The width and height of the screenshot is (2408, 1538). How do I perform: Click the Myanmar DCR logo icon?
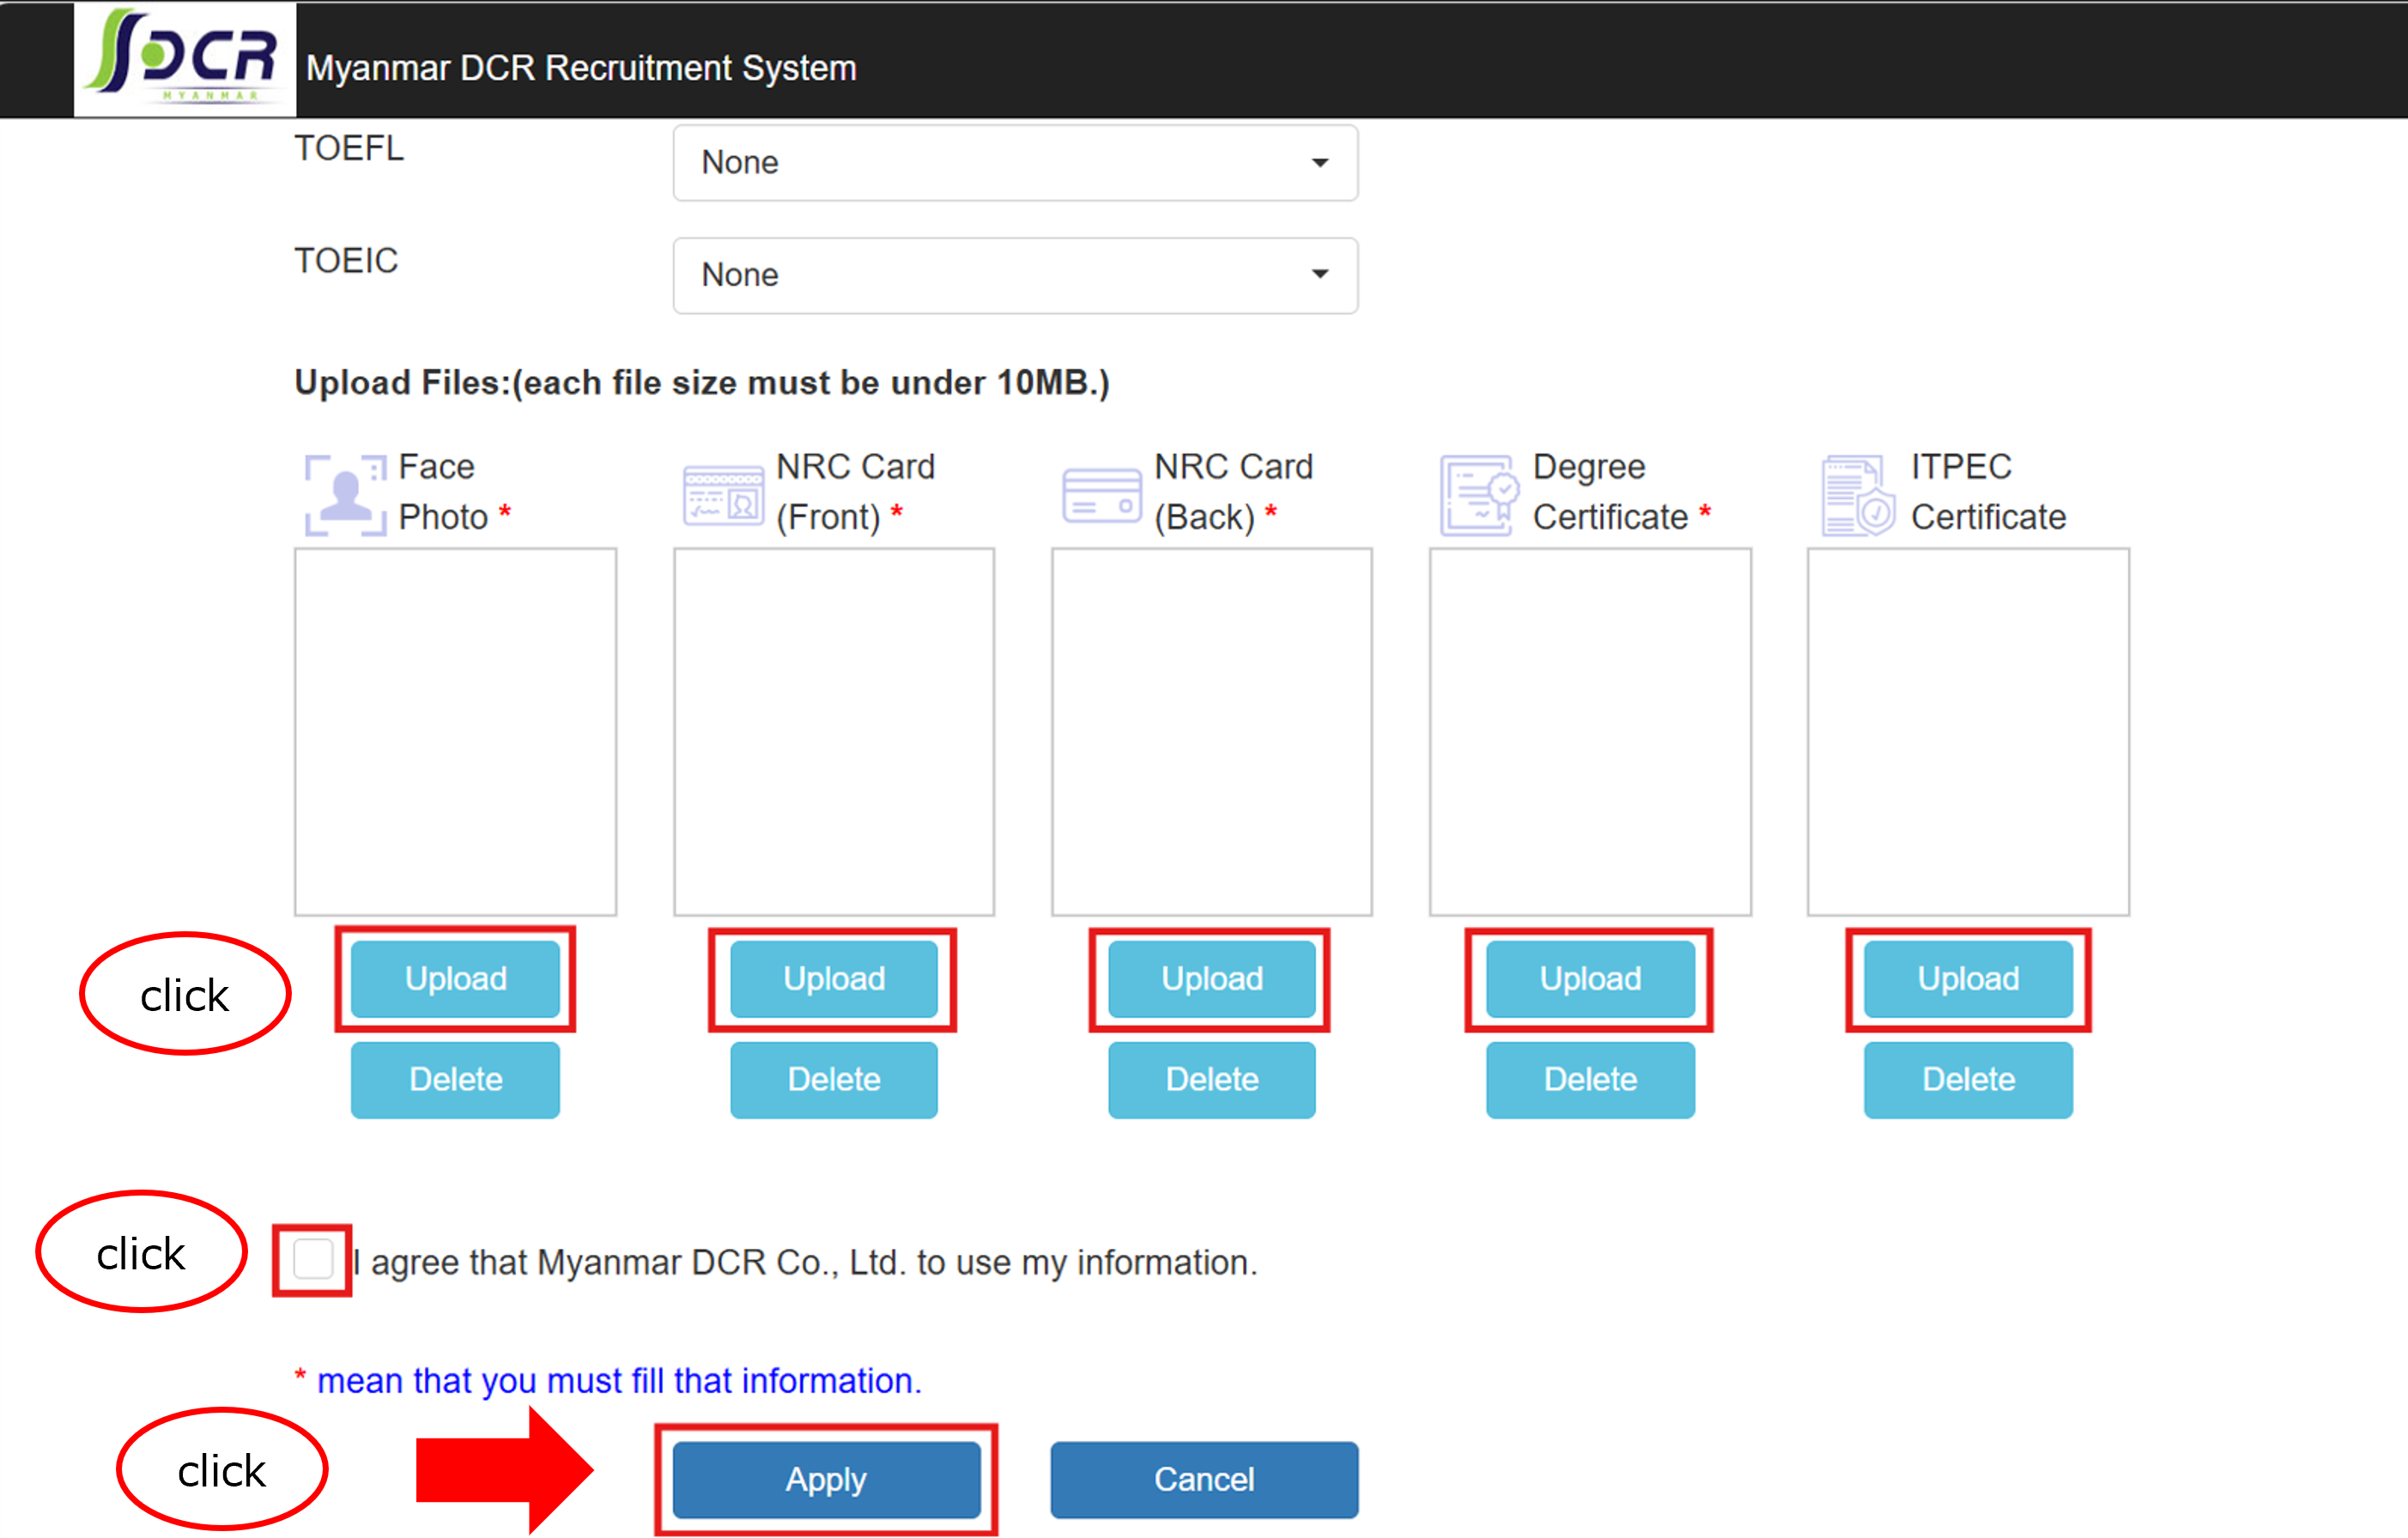[x=185, y=58]
